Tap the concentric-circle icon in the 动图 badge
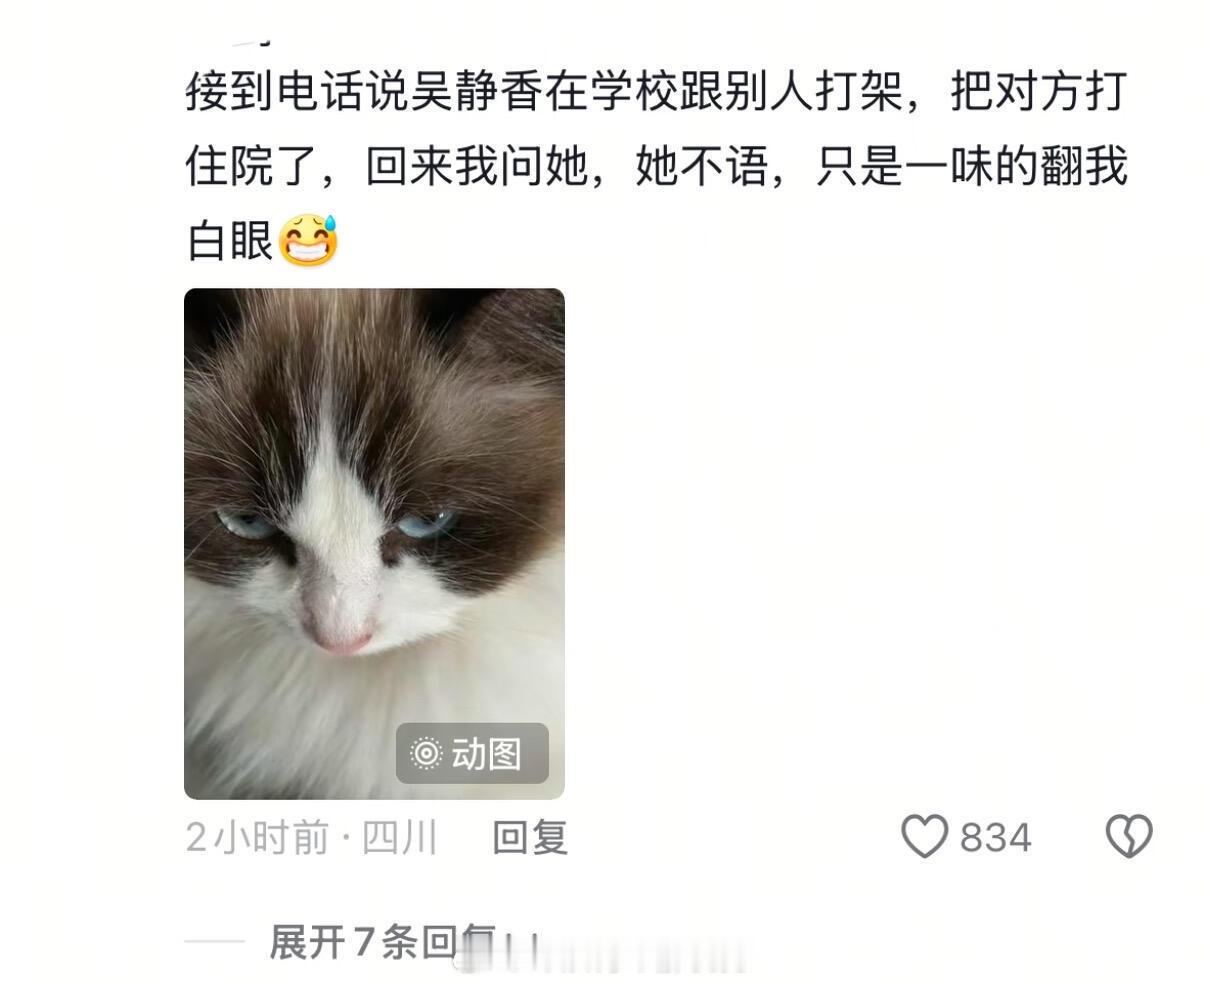This screenshot has width=1206, height=985. click(x=426, y=753)
